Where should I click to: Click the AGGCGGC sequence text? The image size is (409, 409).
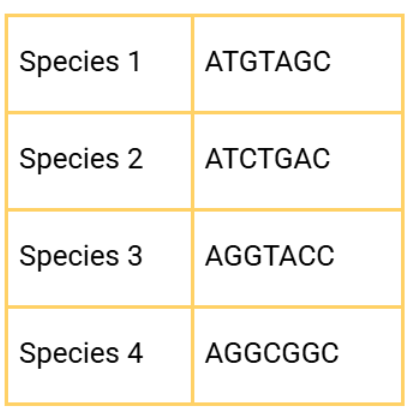(x=272, y=353)
